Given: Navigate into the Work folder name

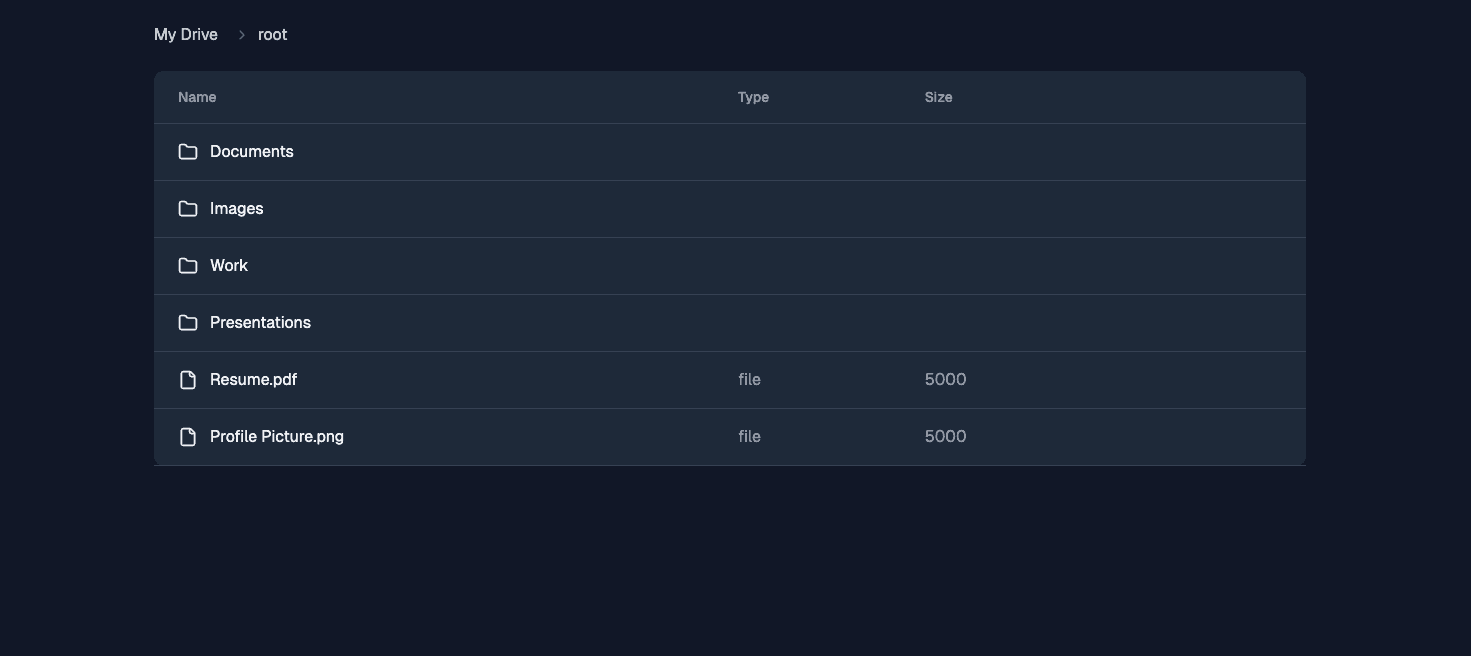Looking at the screenshot, I should 229,266.
